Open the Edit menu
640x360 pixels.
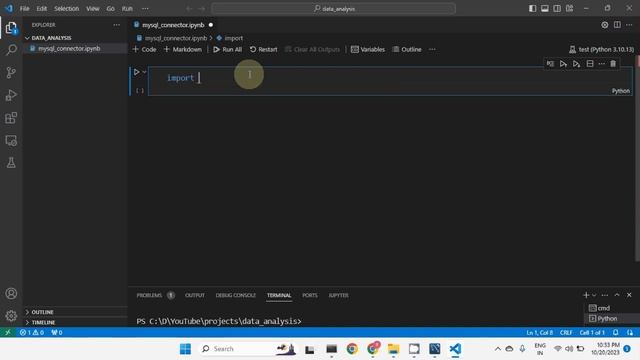42,8
